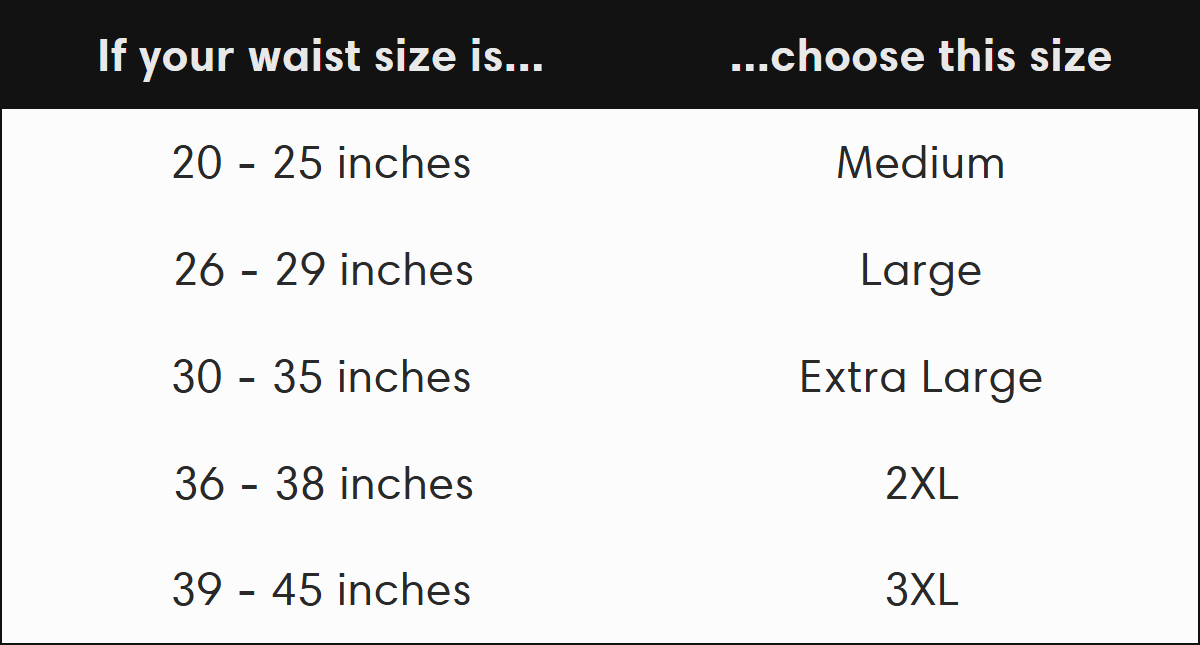
Task: Click the word 'Extra' in the size column
Action: pos(853,378)
